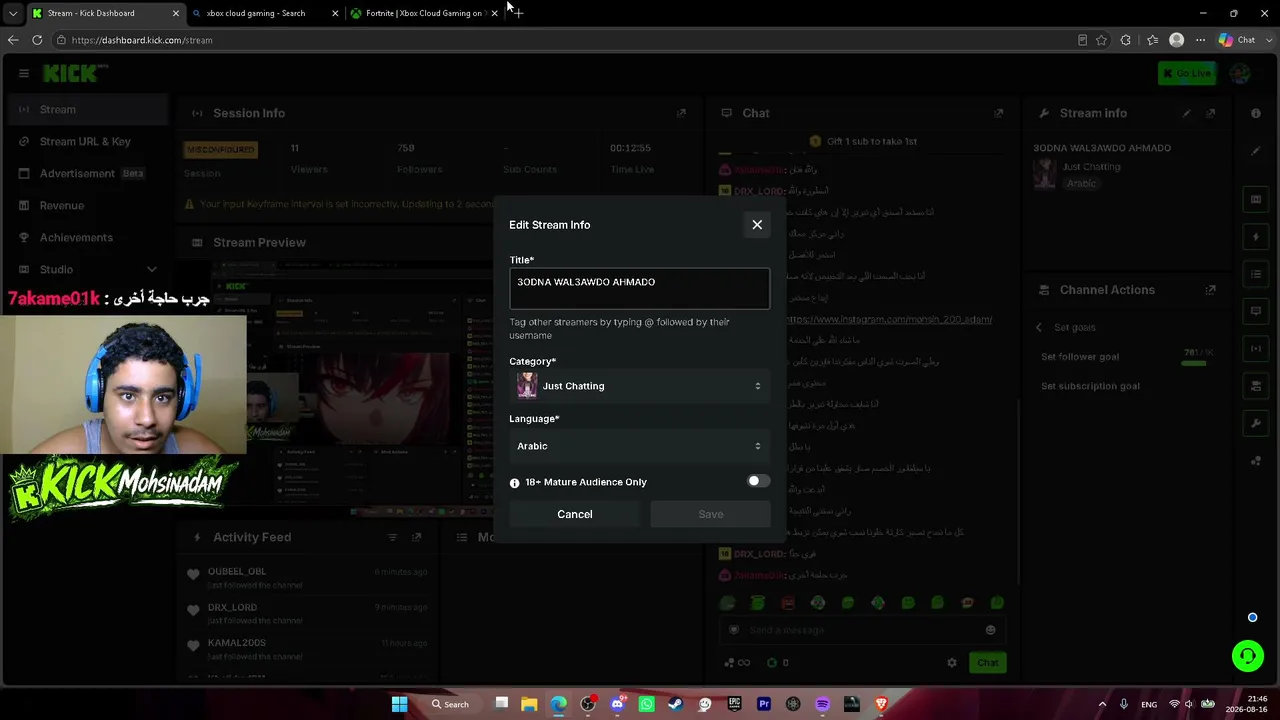Open Epic Games Launcher from taskbar

[x=734, y=704]
